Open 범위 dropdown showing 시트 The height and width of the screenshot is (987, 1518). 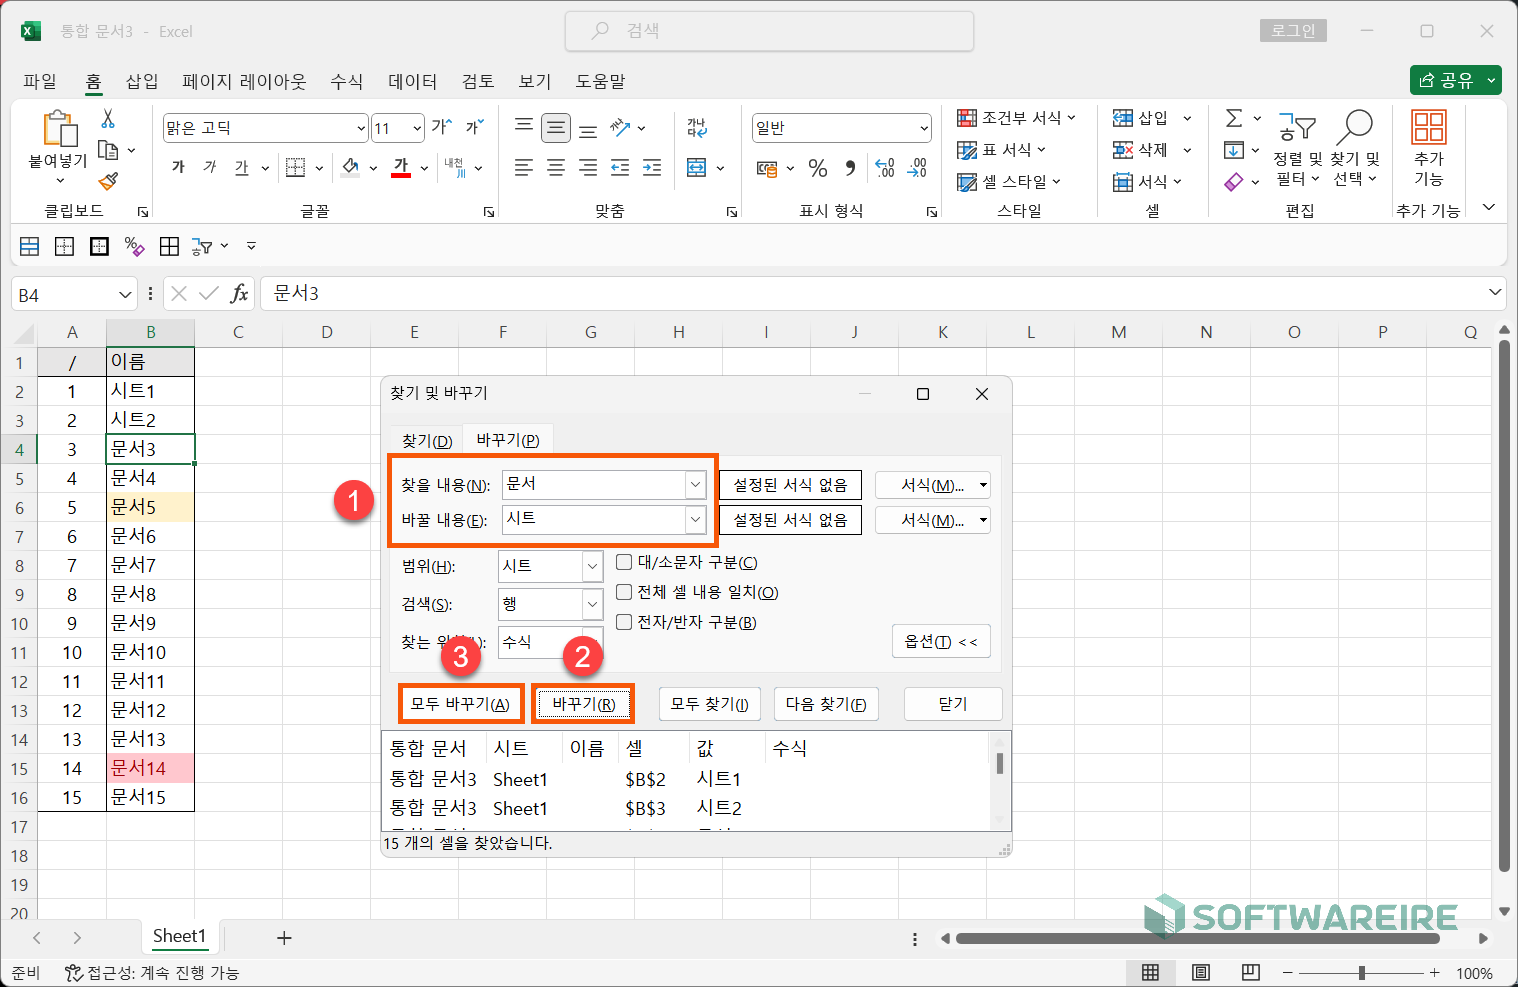[592, 566]
